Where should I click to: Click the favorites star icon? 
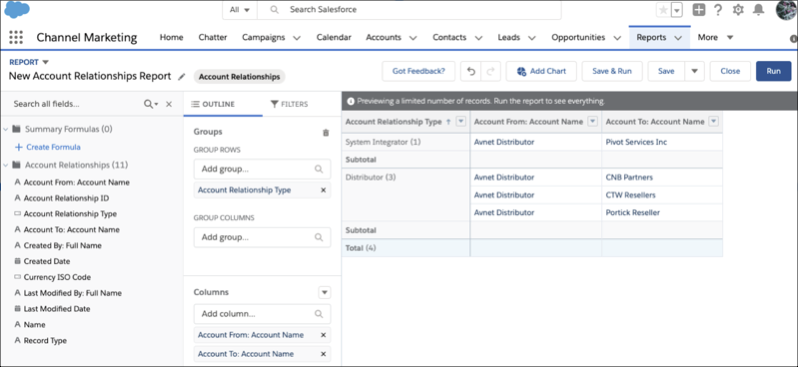(x=663, y=10)
